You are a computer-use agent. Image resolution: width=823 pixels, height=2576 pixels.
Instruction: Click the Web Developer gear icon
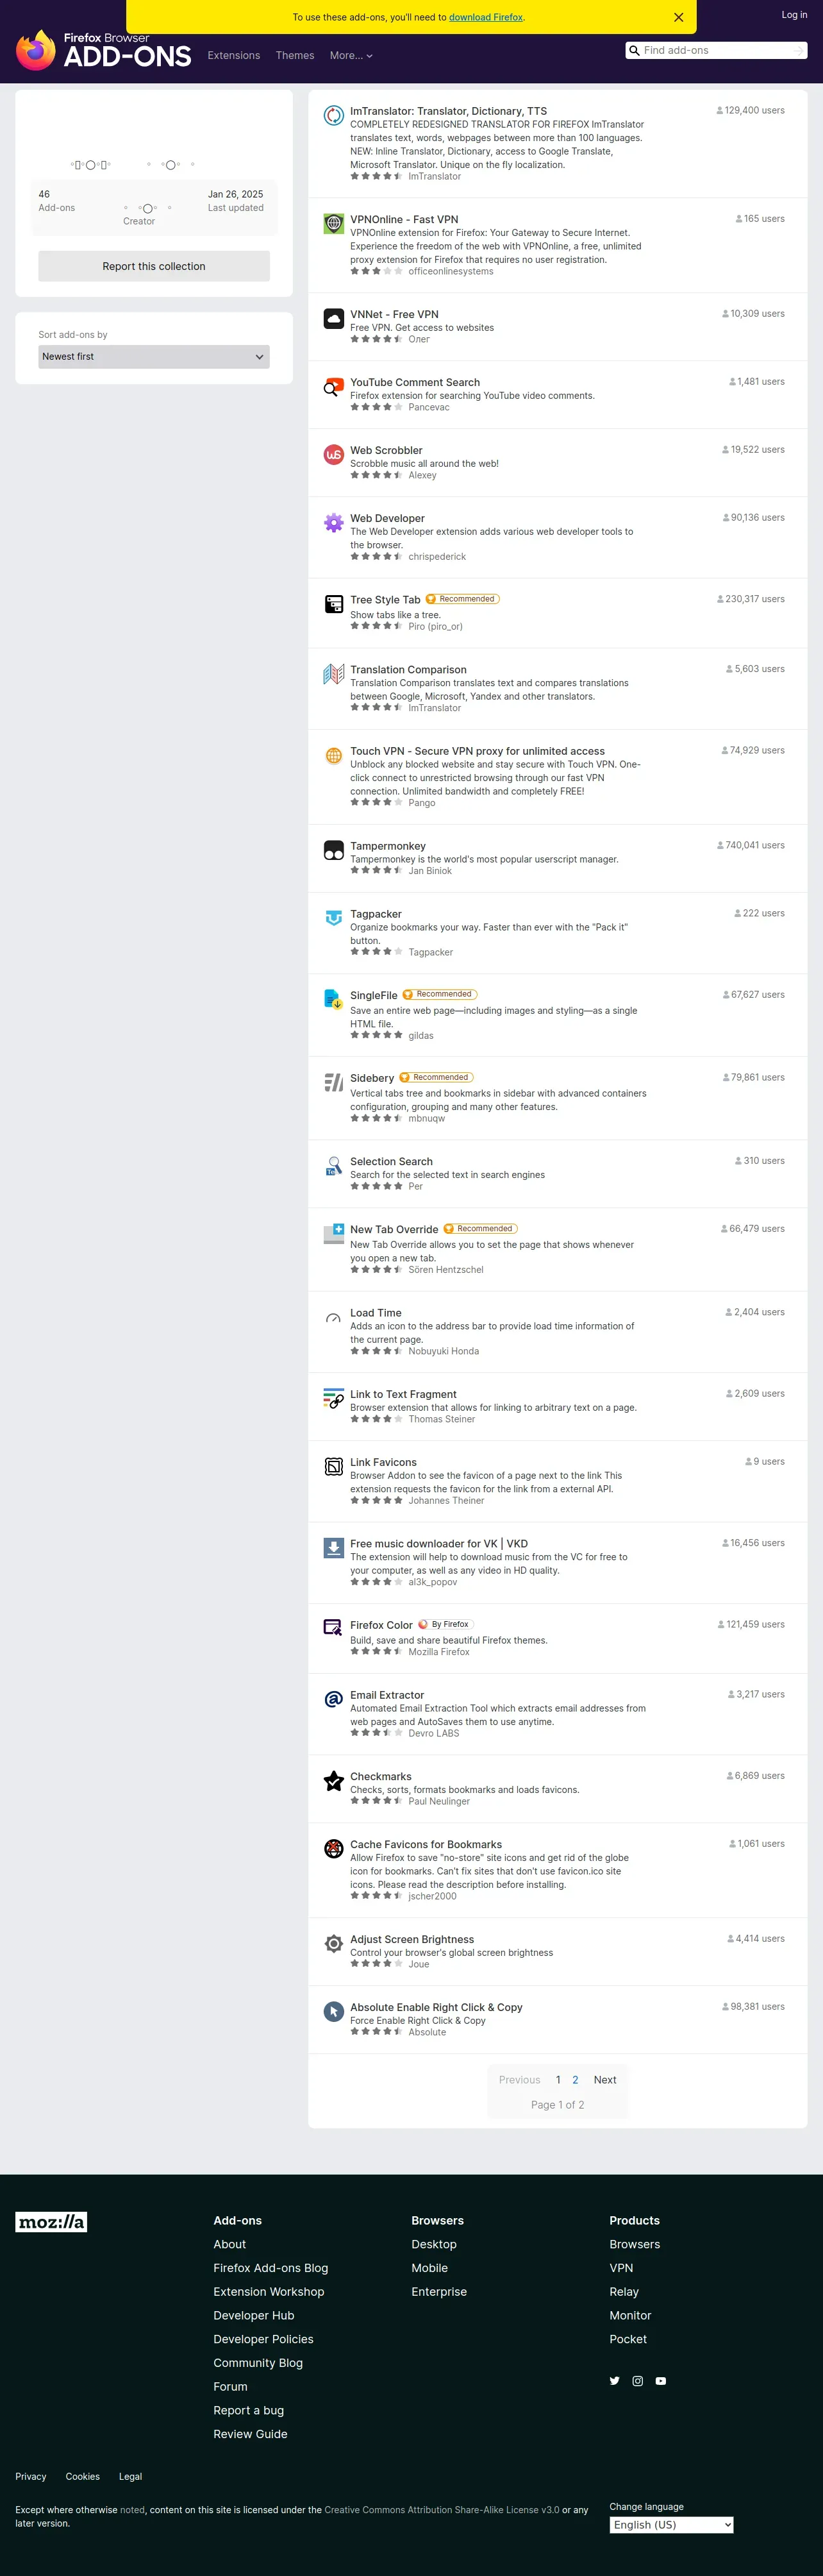coord(334,523)
